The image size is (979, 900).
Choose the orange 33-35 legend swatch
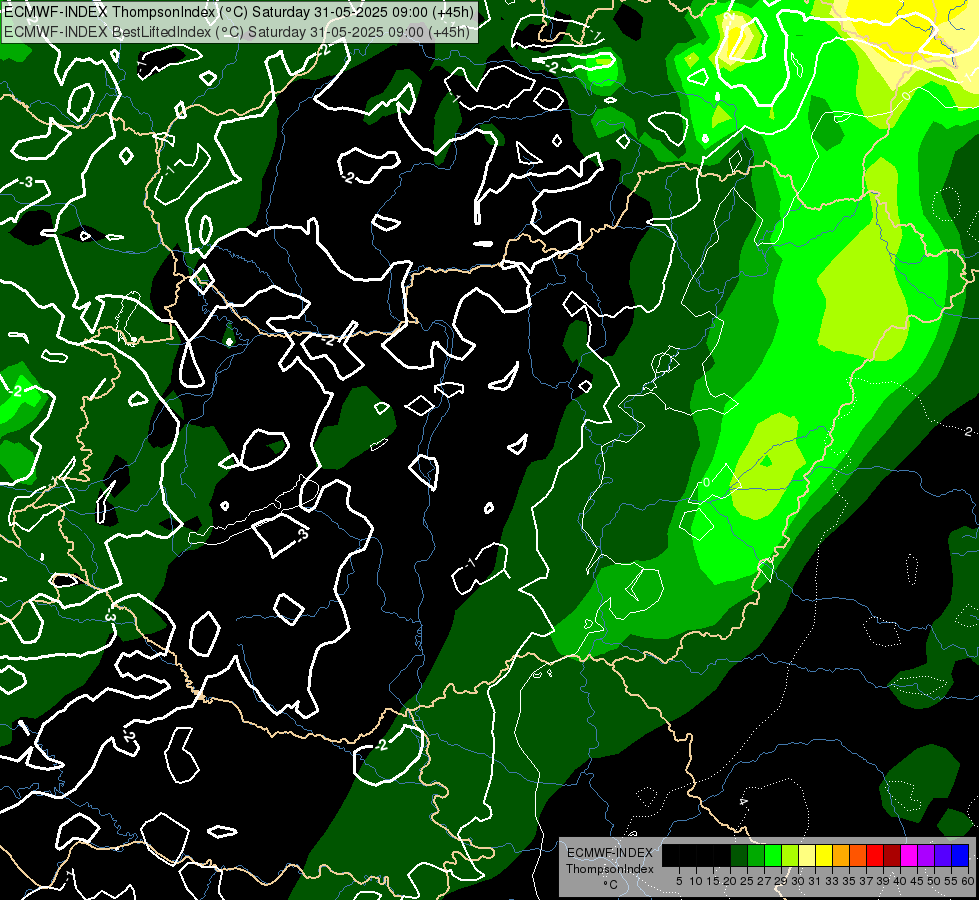(x=841, y=855)
